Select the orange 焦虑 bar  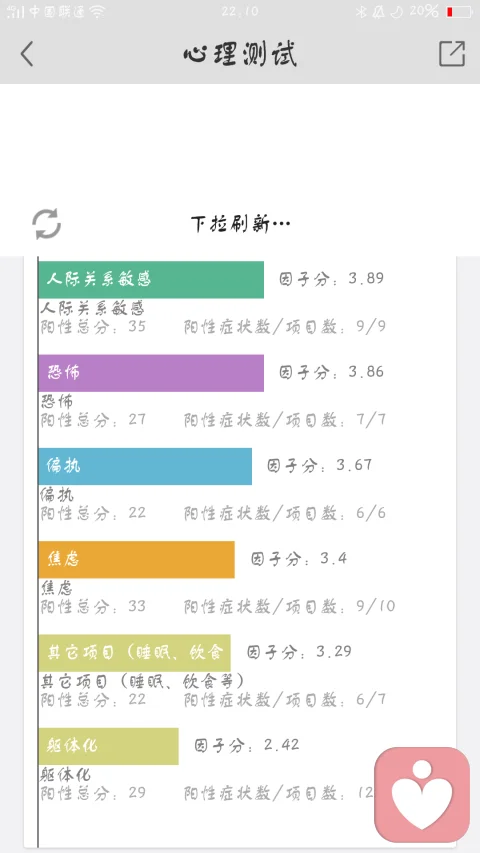tap(137, 559)
